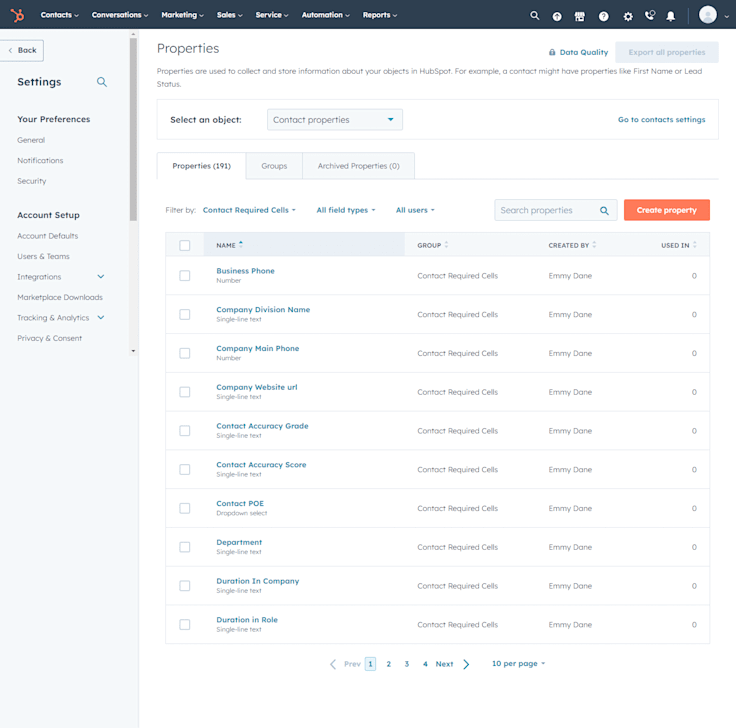Open the Marketing nav menu

tap(182, 15)
